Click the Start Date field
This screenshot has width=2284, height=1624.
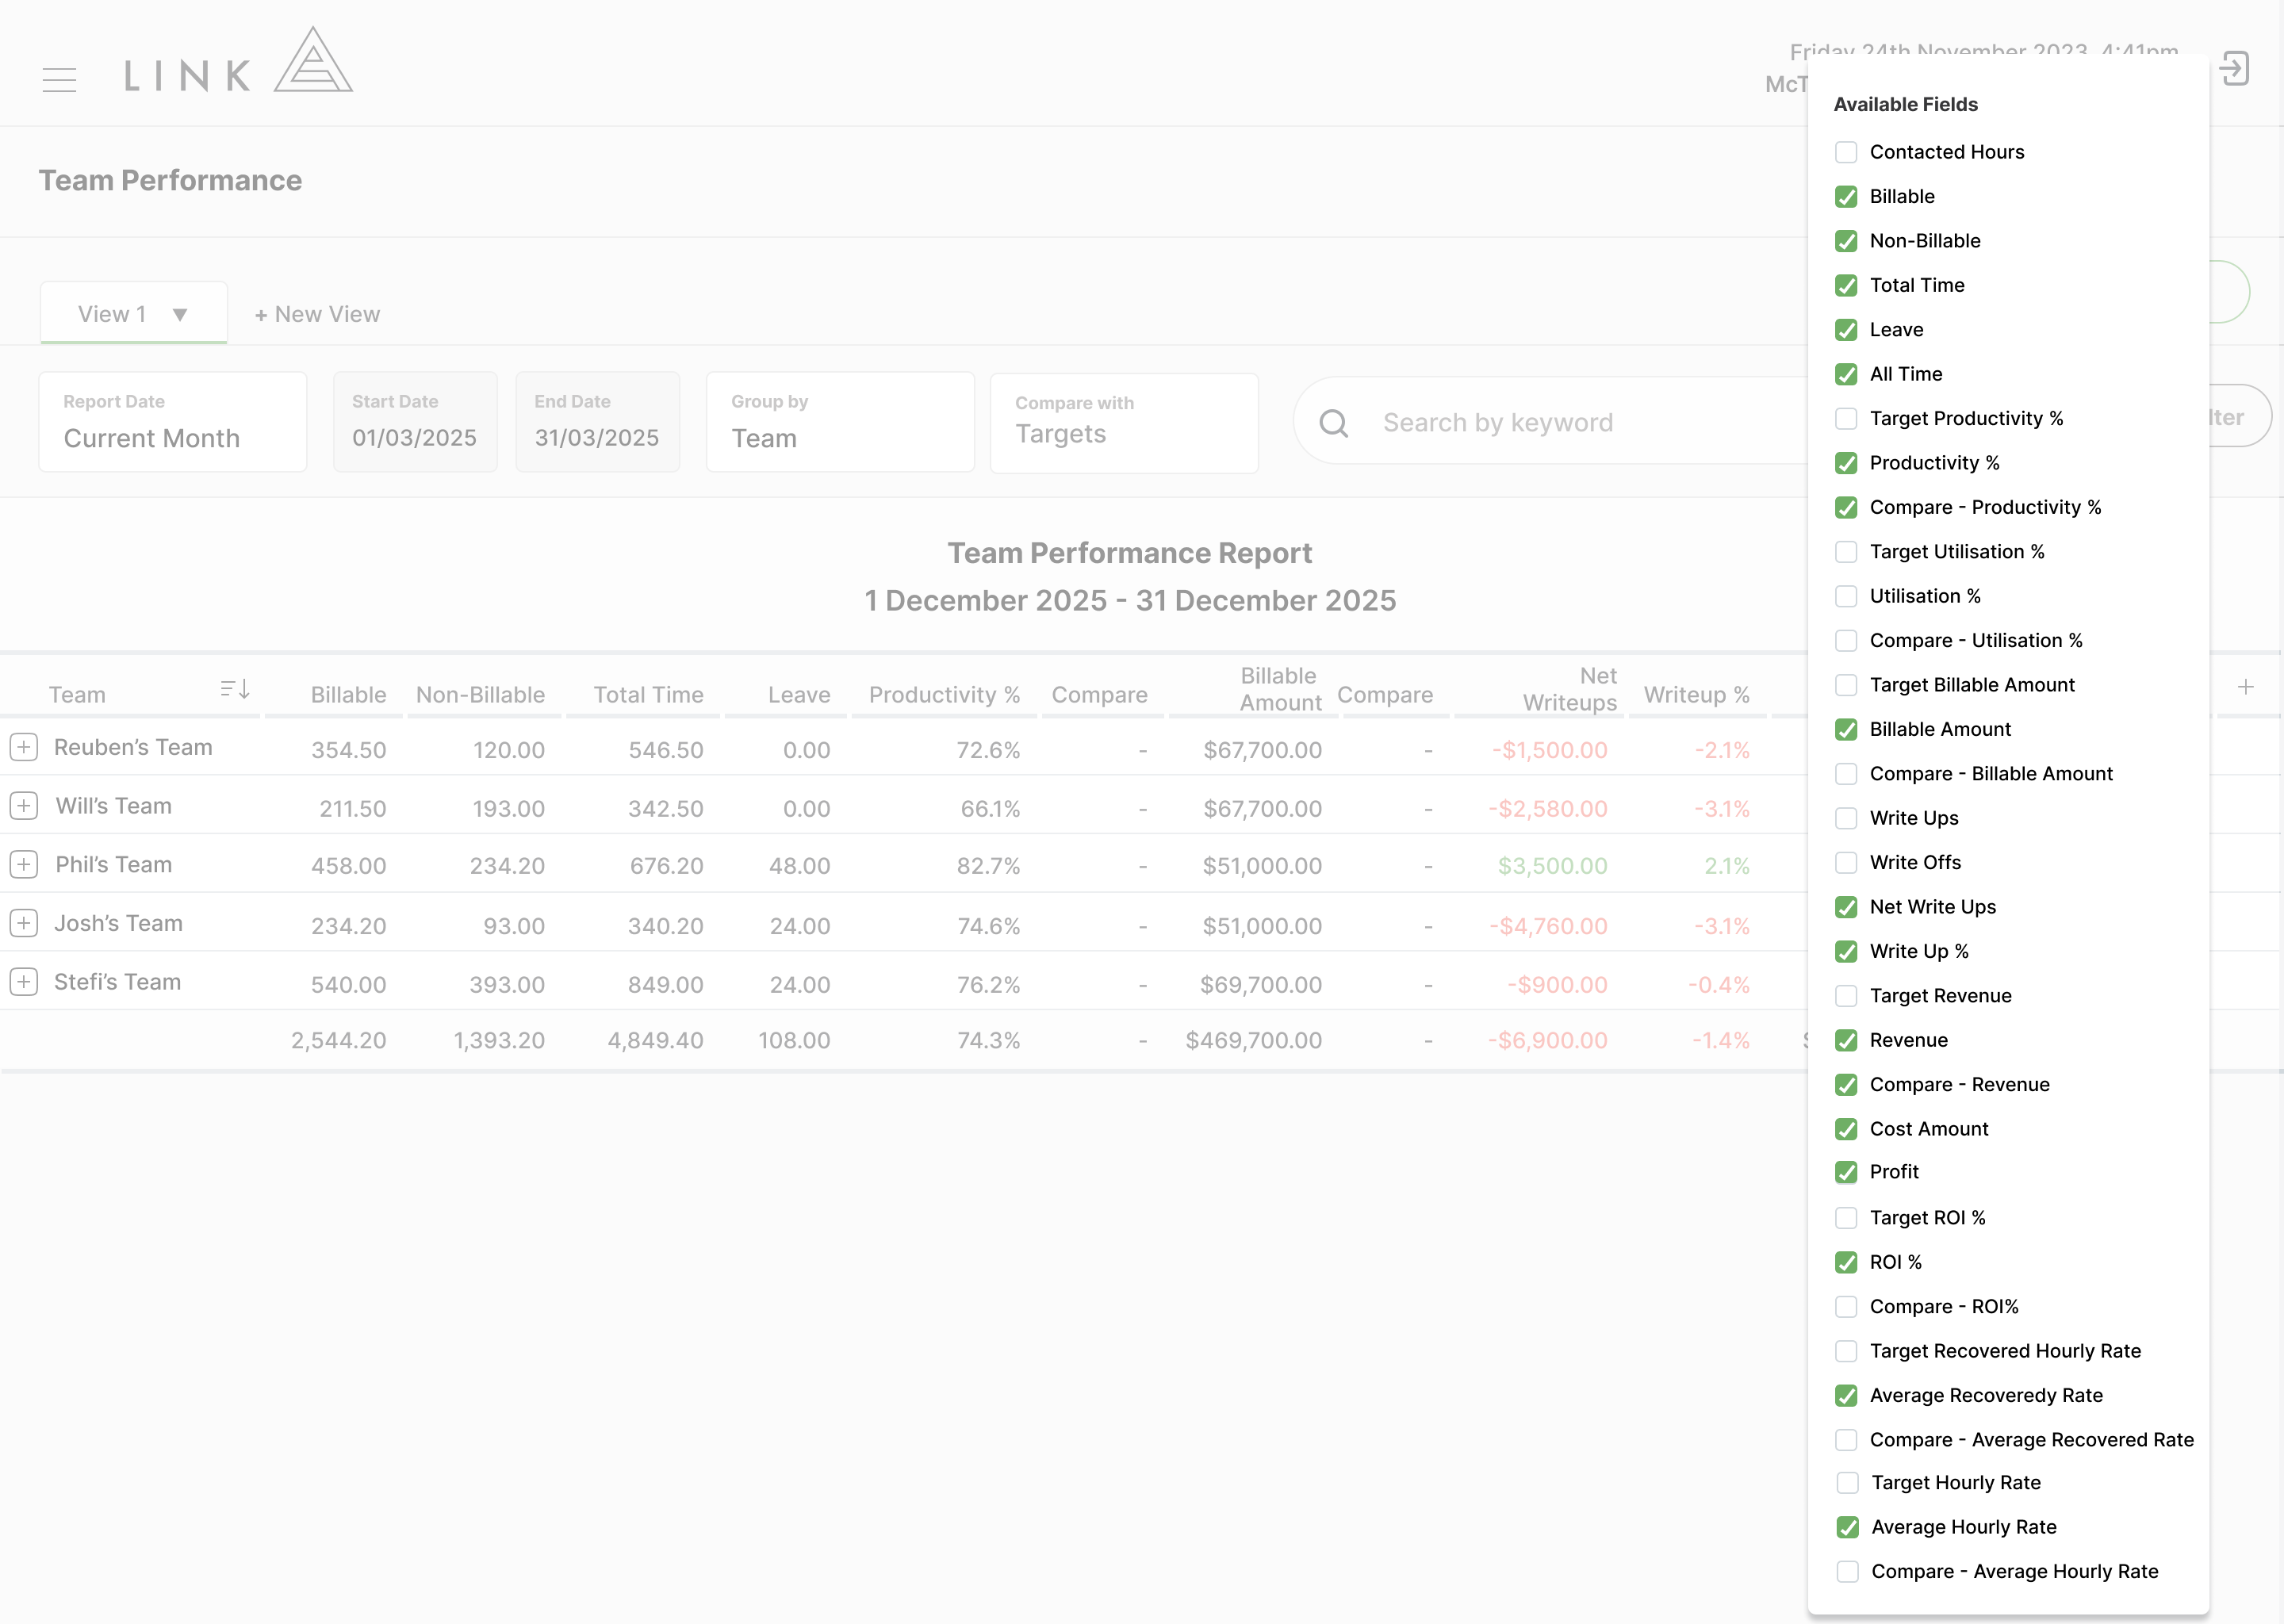415,422
